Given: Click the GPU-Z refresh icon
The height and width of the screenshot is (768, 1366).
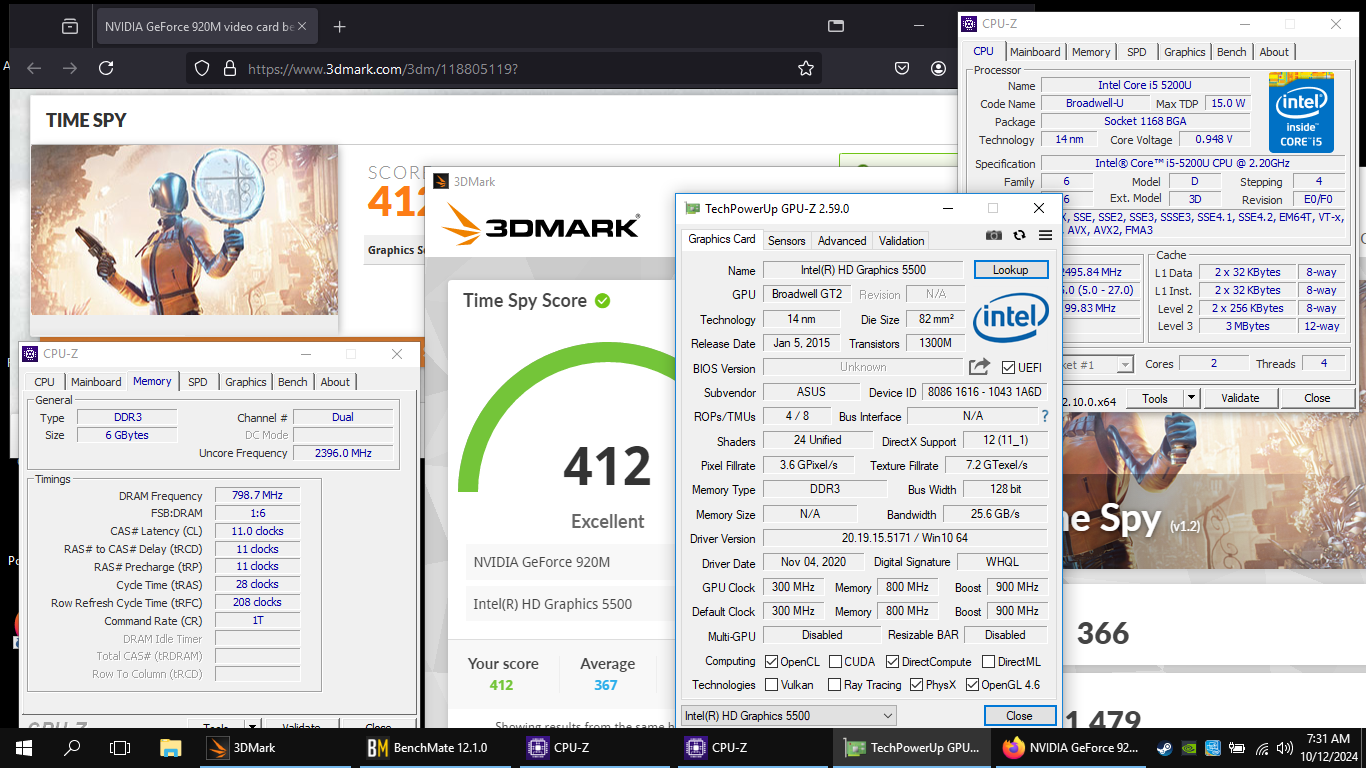Looking at the screenshot, I should pos(1019,235).
